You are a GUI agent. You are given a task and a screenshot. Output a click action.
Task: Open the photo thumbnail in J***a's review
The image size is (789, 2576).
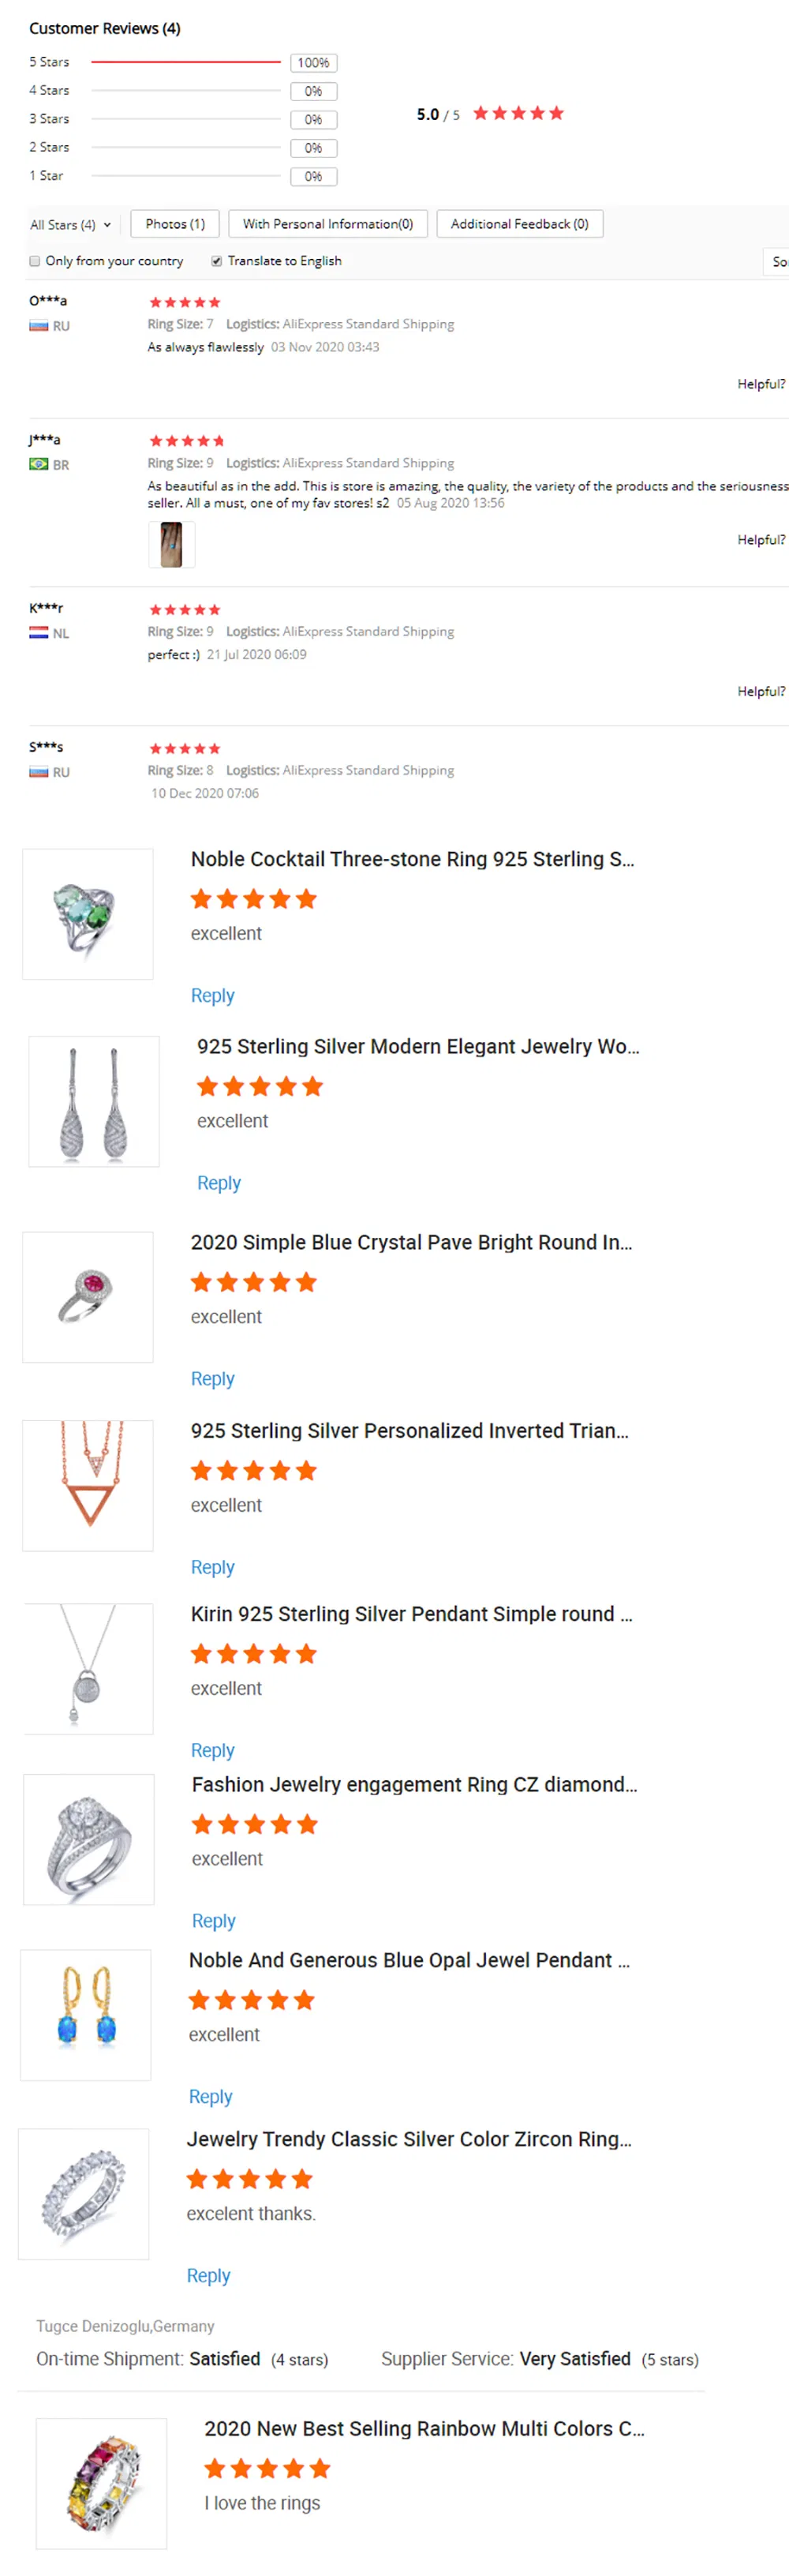(171, 544)
